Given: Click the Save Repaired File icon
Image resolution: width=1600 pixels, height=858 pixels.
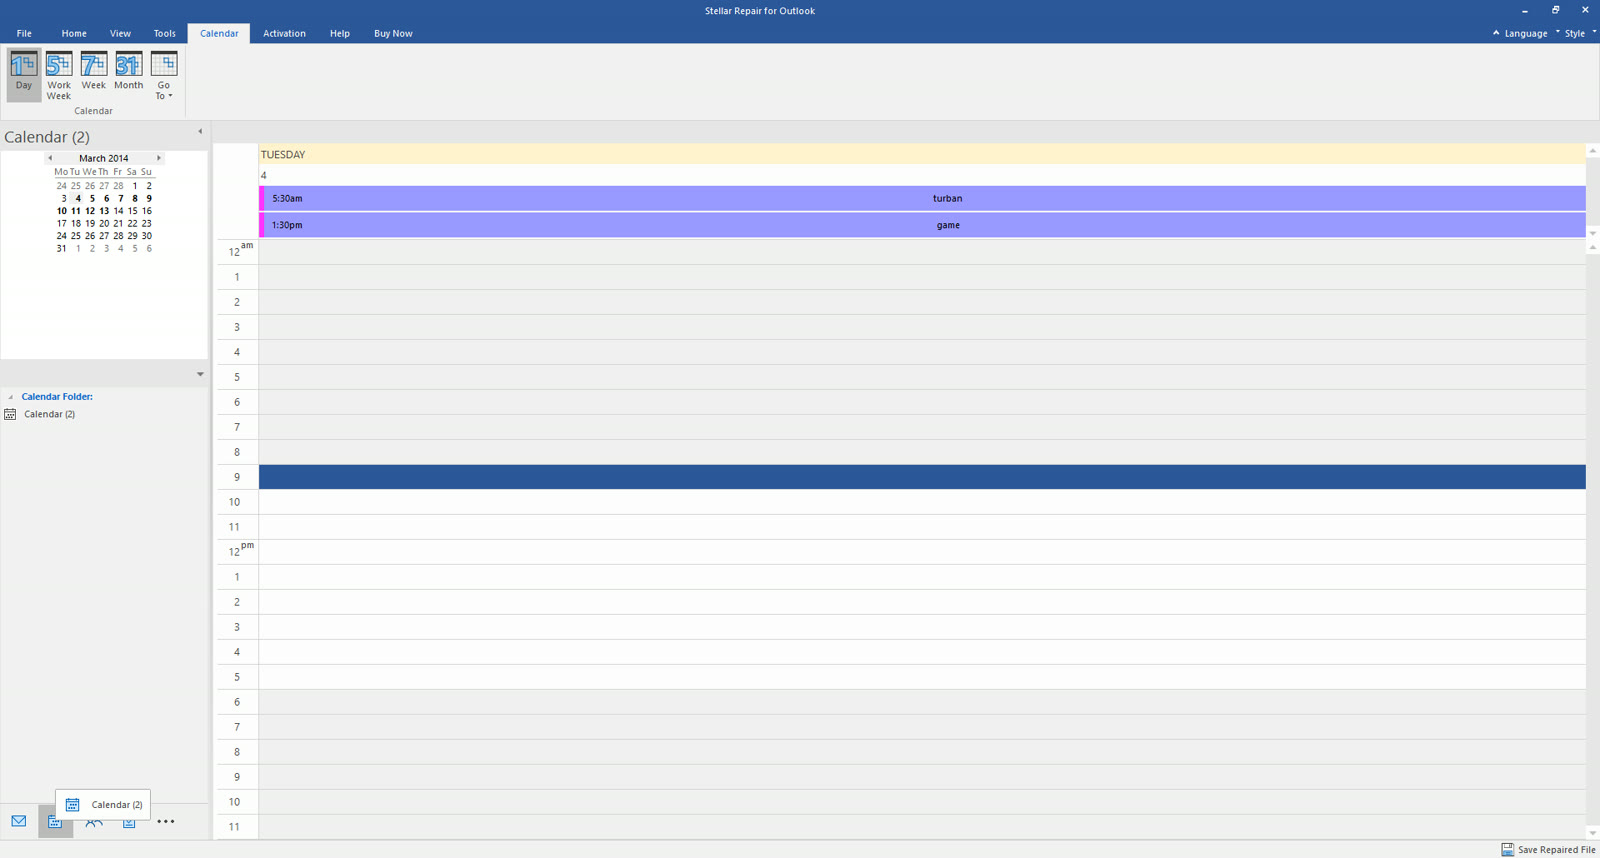Looking at the screenshot, I should [x=1507, y=849].
